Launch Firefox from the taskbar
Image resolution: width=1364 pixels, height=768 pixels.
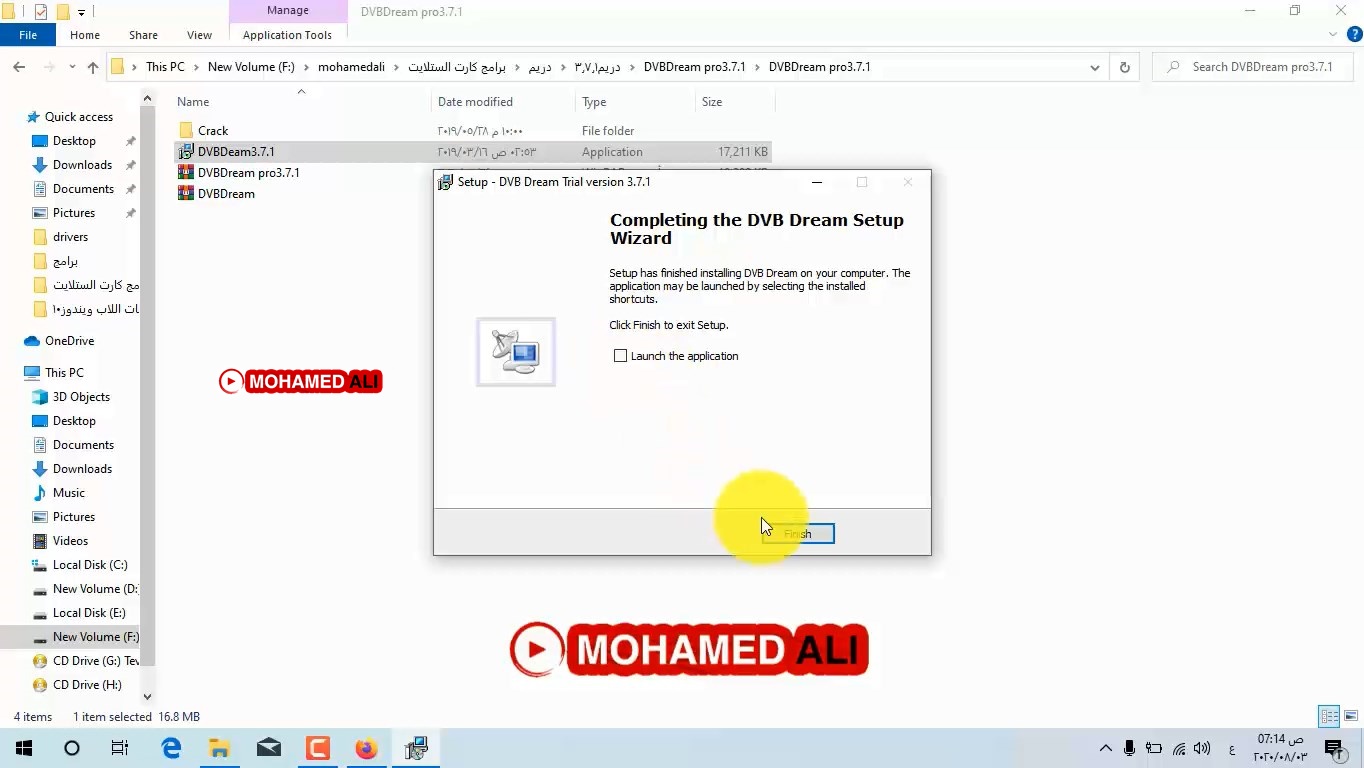tap(366, 748)
